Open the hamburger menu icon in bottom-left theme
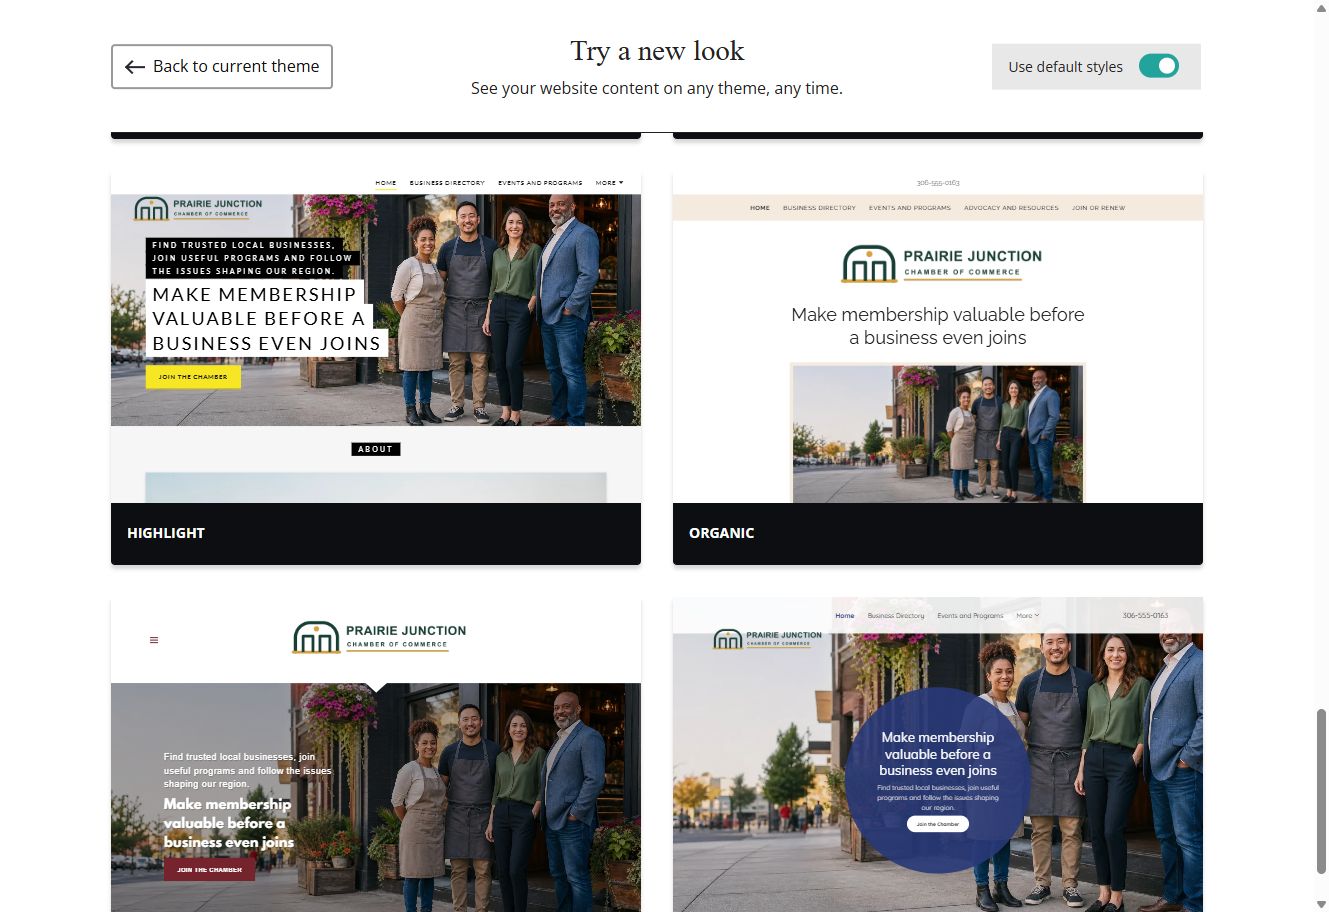The image size is (1329, 912). (154, 640)
